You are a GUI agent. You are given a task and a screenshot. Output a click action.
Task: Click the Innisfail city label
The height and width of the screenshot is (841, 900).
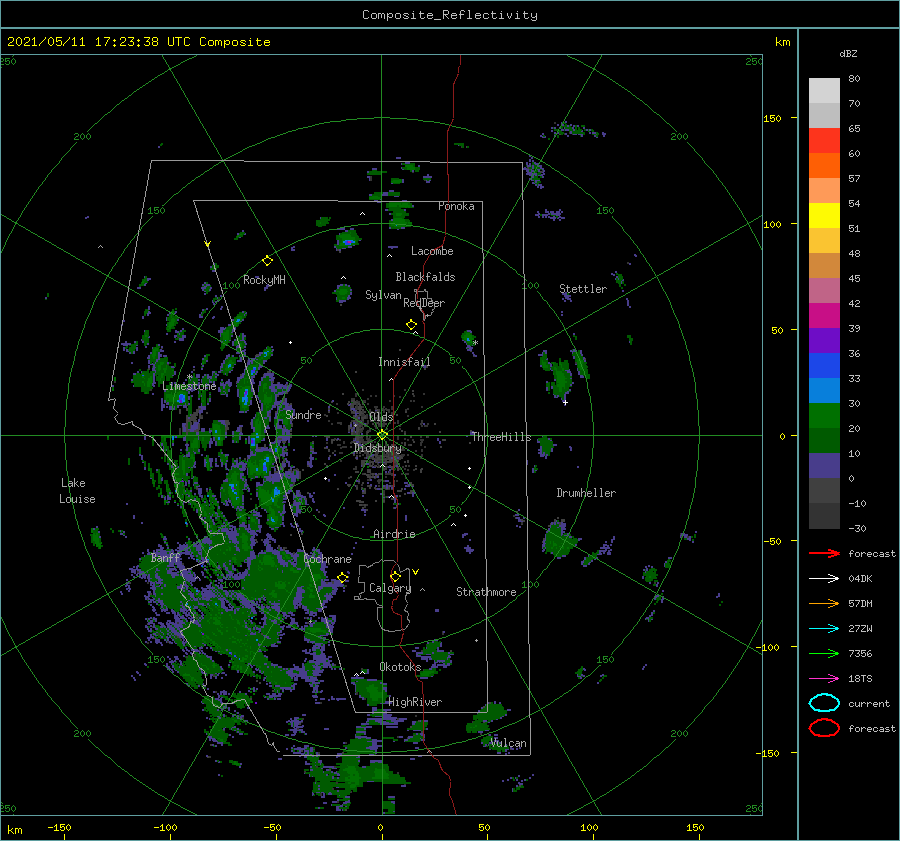coord(404,362)
